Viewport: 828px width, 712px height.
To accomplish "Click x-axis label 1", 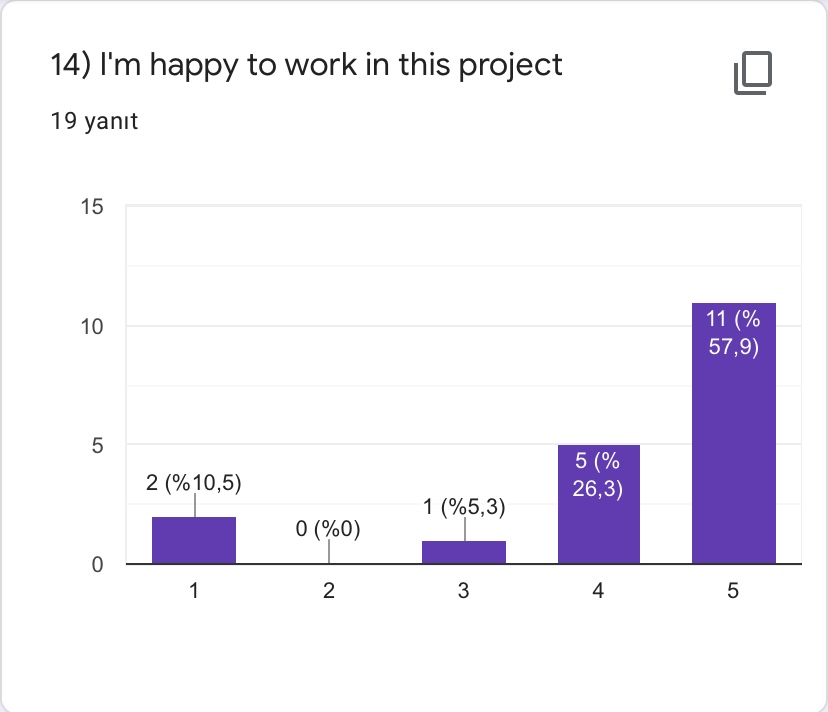I will (194, 591).
